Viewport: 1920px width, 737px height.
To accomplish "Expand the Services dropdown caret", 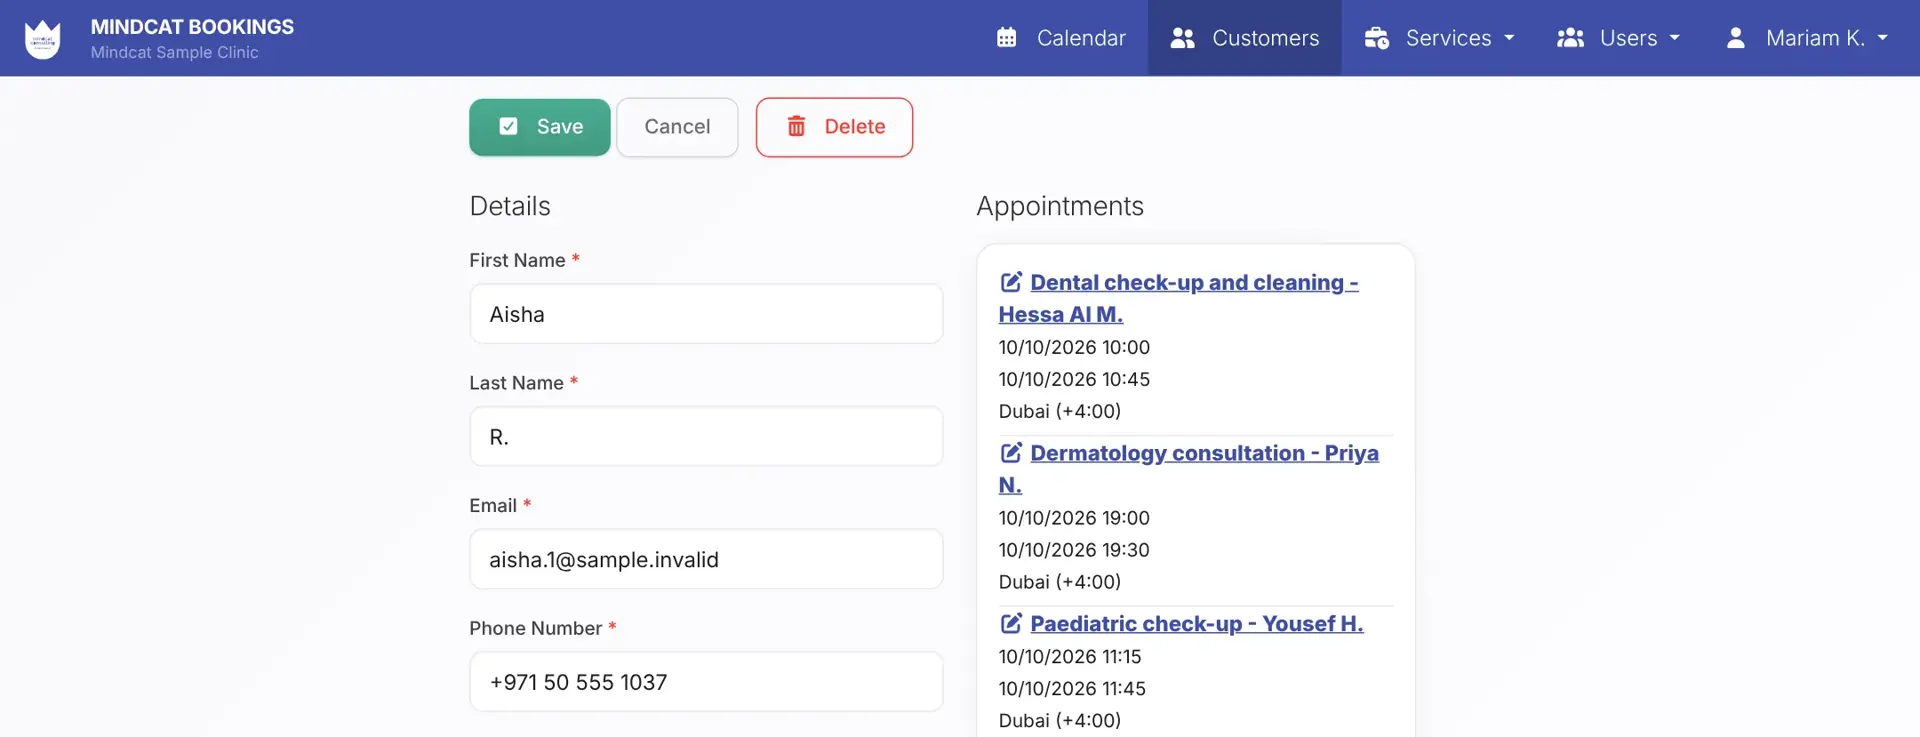I will [1509, 38].
